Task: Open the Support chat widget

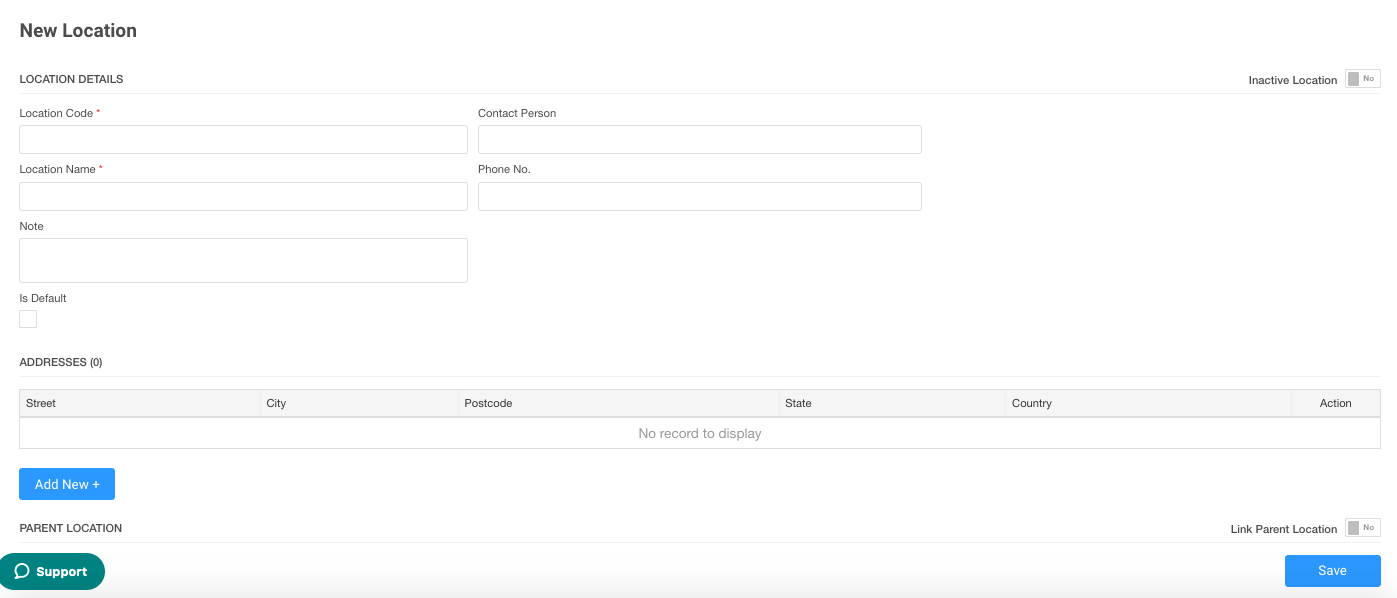Action: pyautogui.click(x=51, y=572)
